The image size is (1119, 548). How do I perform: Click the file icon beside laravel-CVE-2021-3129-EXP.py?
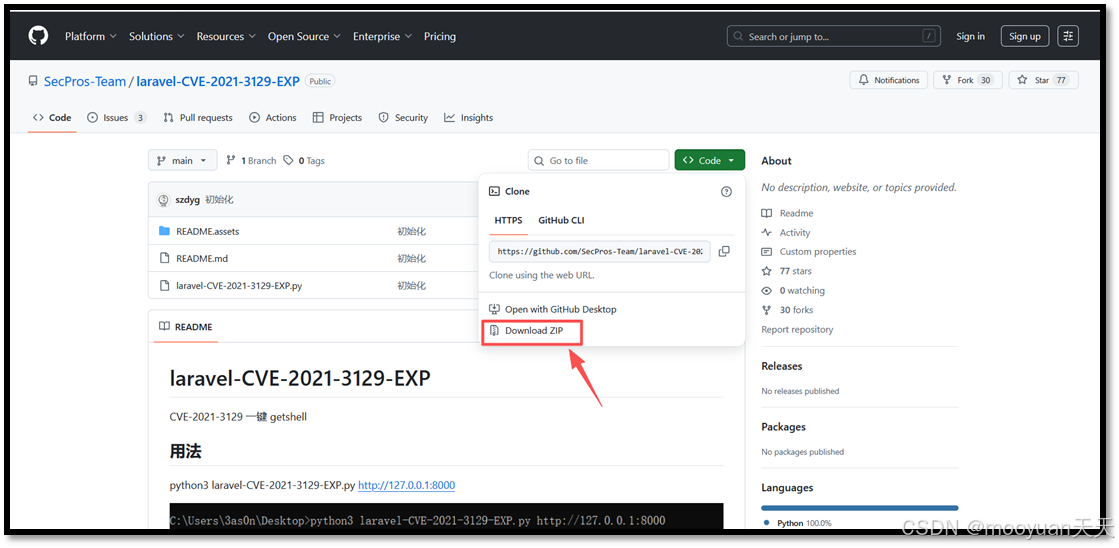click(164, 285)
